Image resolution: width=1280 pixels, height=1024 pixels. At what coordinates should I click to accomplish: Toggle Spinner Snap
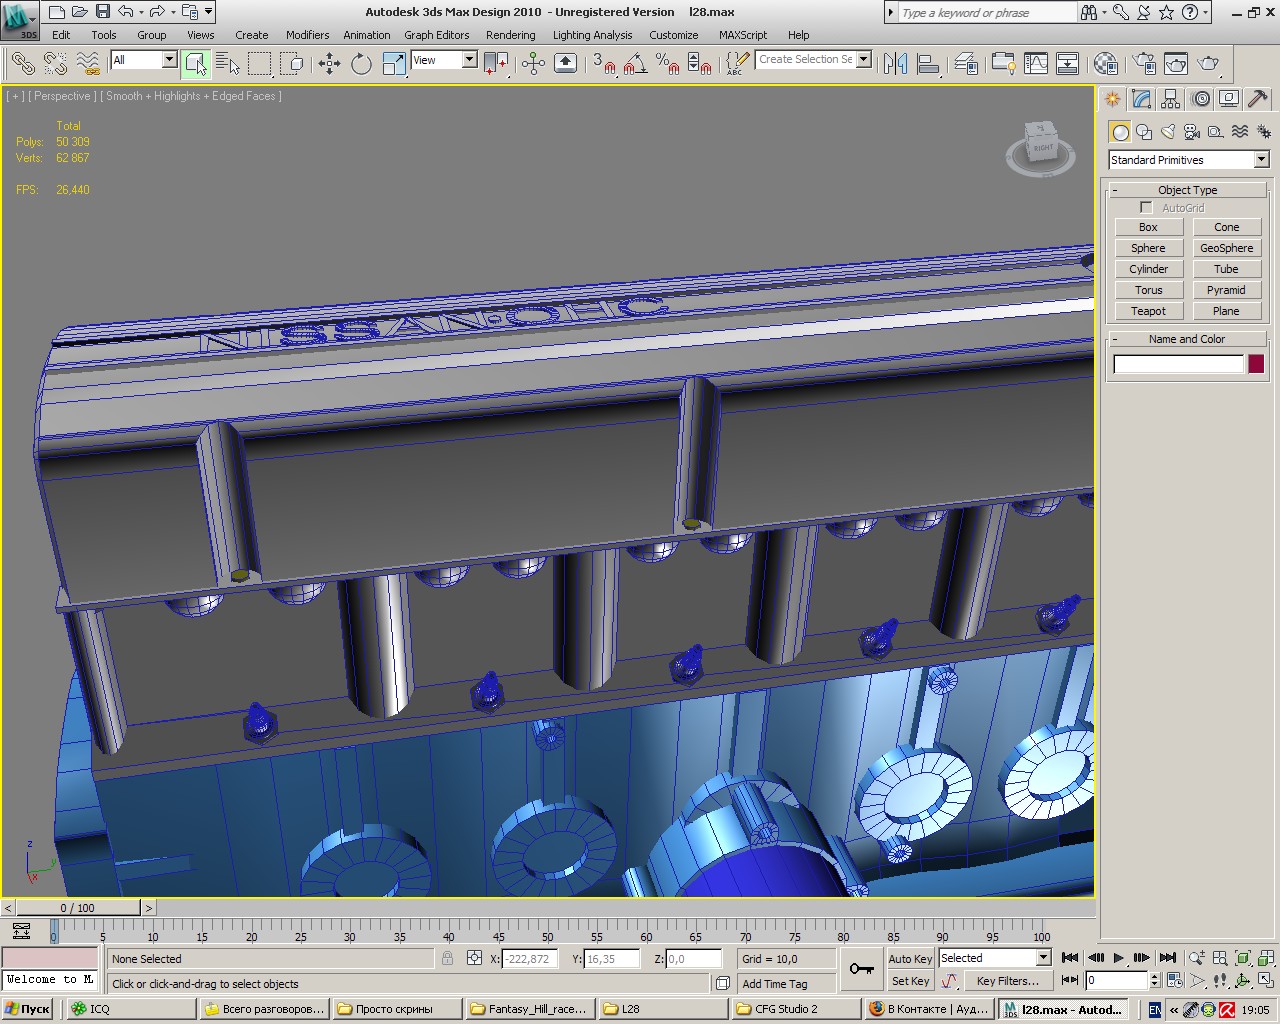pos(700,64)
